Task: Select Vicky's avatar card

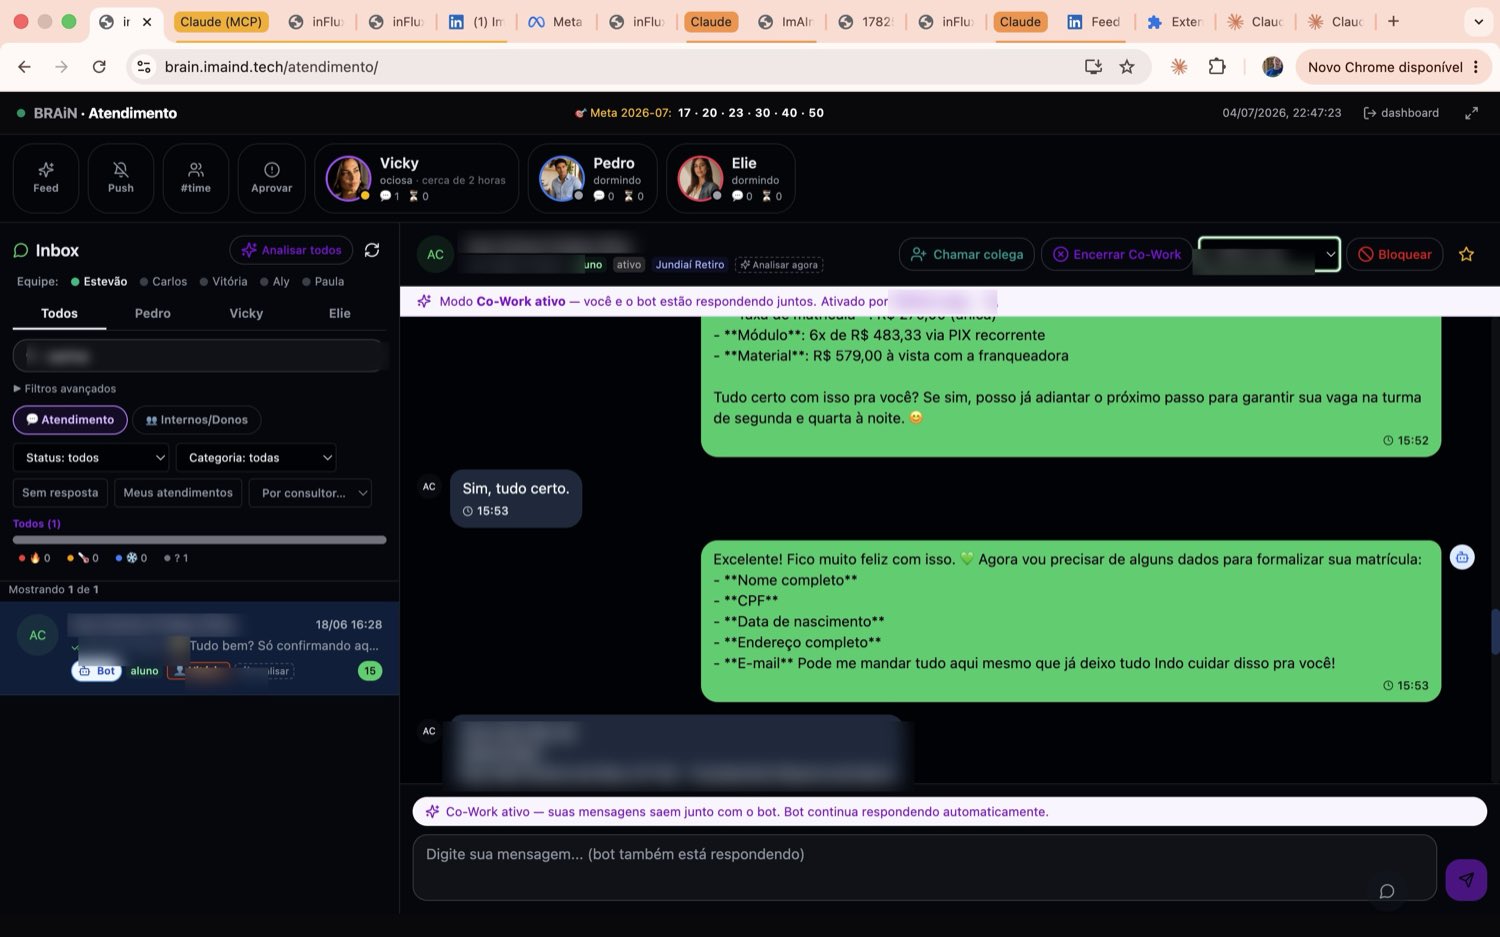Action: click(416, 178)
